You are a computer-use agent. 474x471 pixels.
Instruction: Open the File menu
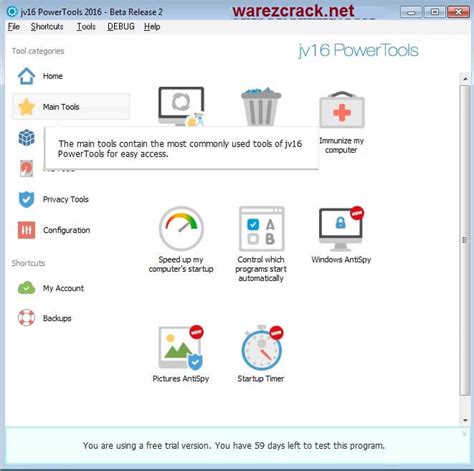click(x=14, y=27)
